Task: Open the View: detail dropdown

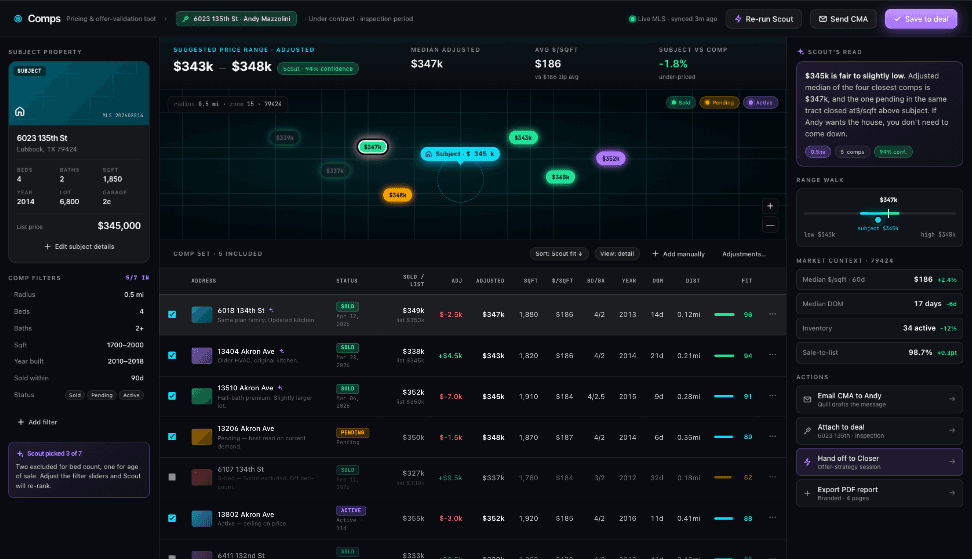Action: [617, 253]
